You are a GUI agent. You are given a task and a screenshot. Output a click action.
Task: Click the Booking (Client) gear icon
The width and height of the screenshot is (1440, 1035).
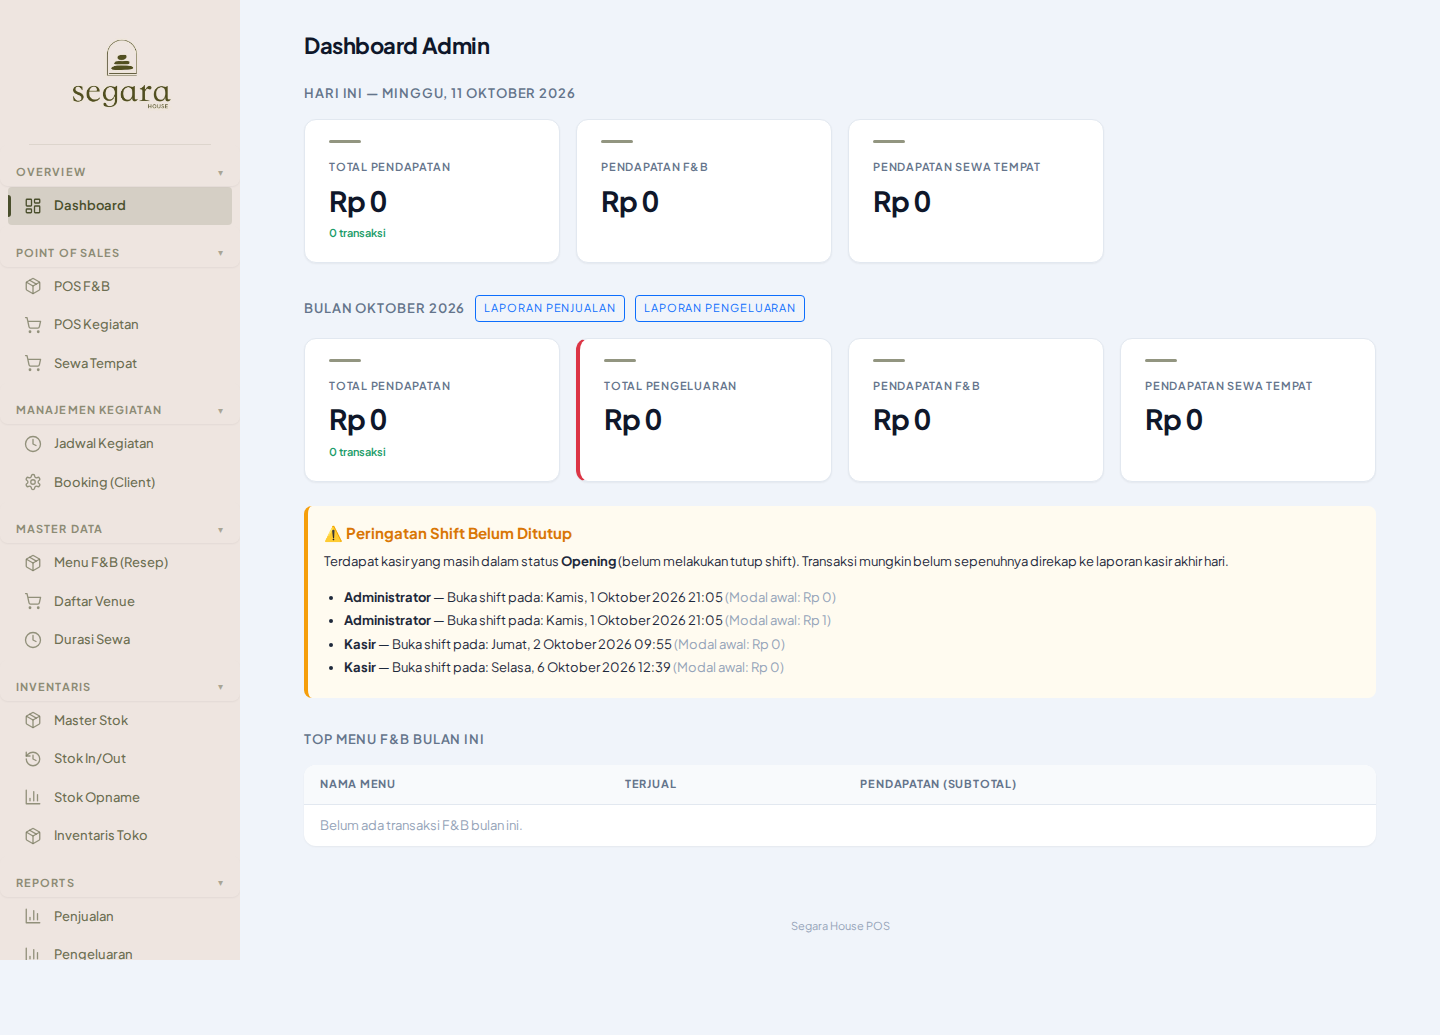(x=33, y=482)
